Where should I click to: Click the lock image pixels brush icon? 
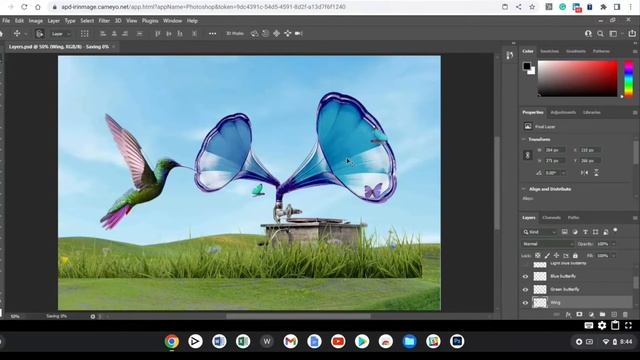tap(547, 256)
